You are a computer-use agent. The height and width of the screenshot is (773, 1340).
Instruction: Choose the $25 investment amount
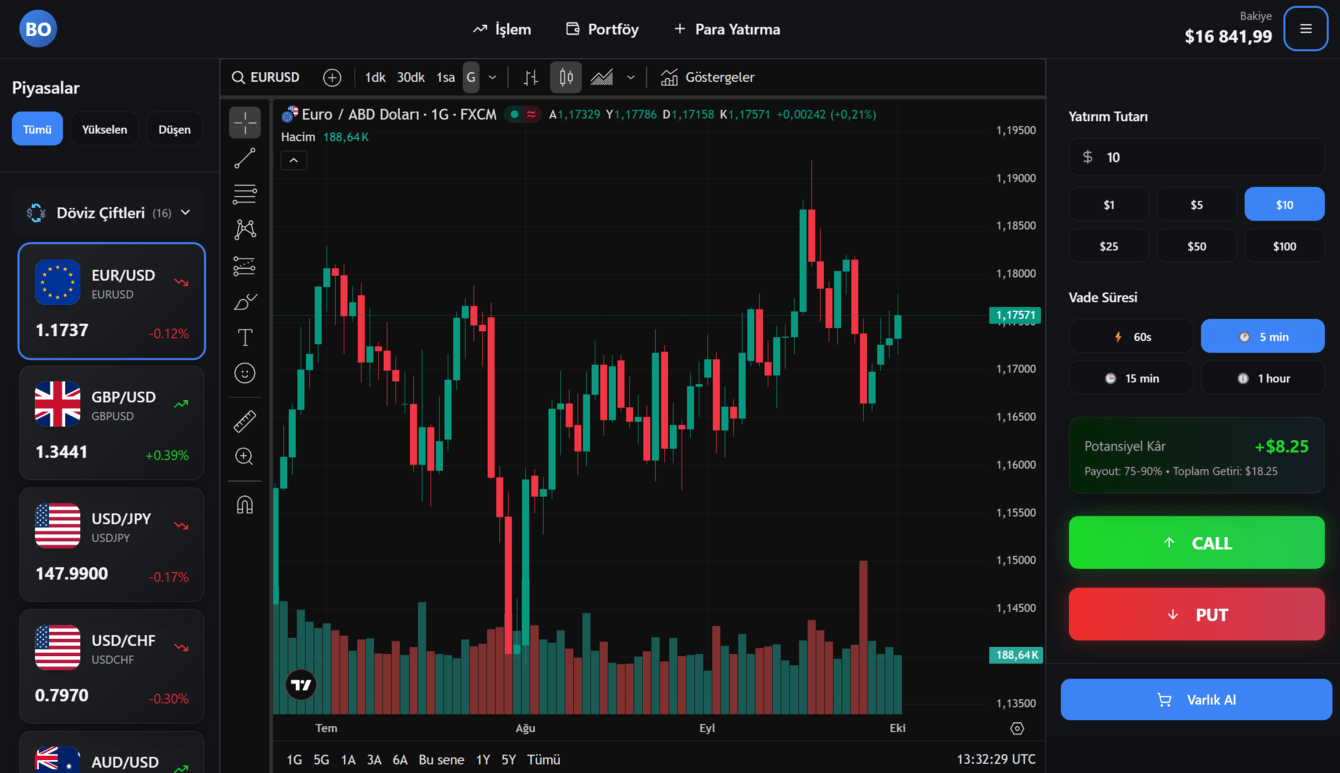1108,246
